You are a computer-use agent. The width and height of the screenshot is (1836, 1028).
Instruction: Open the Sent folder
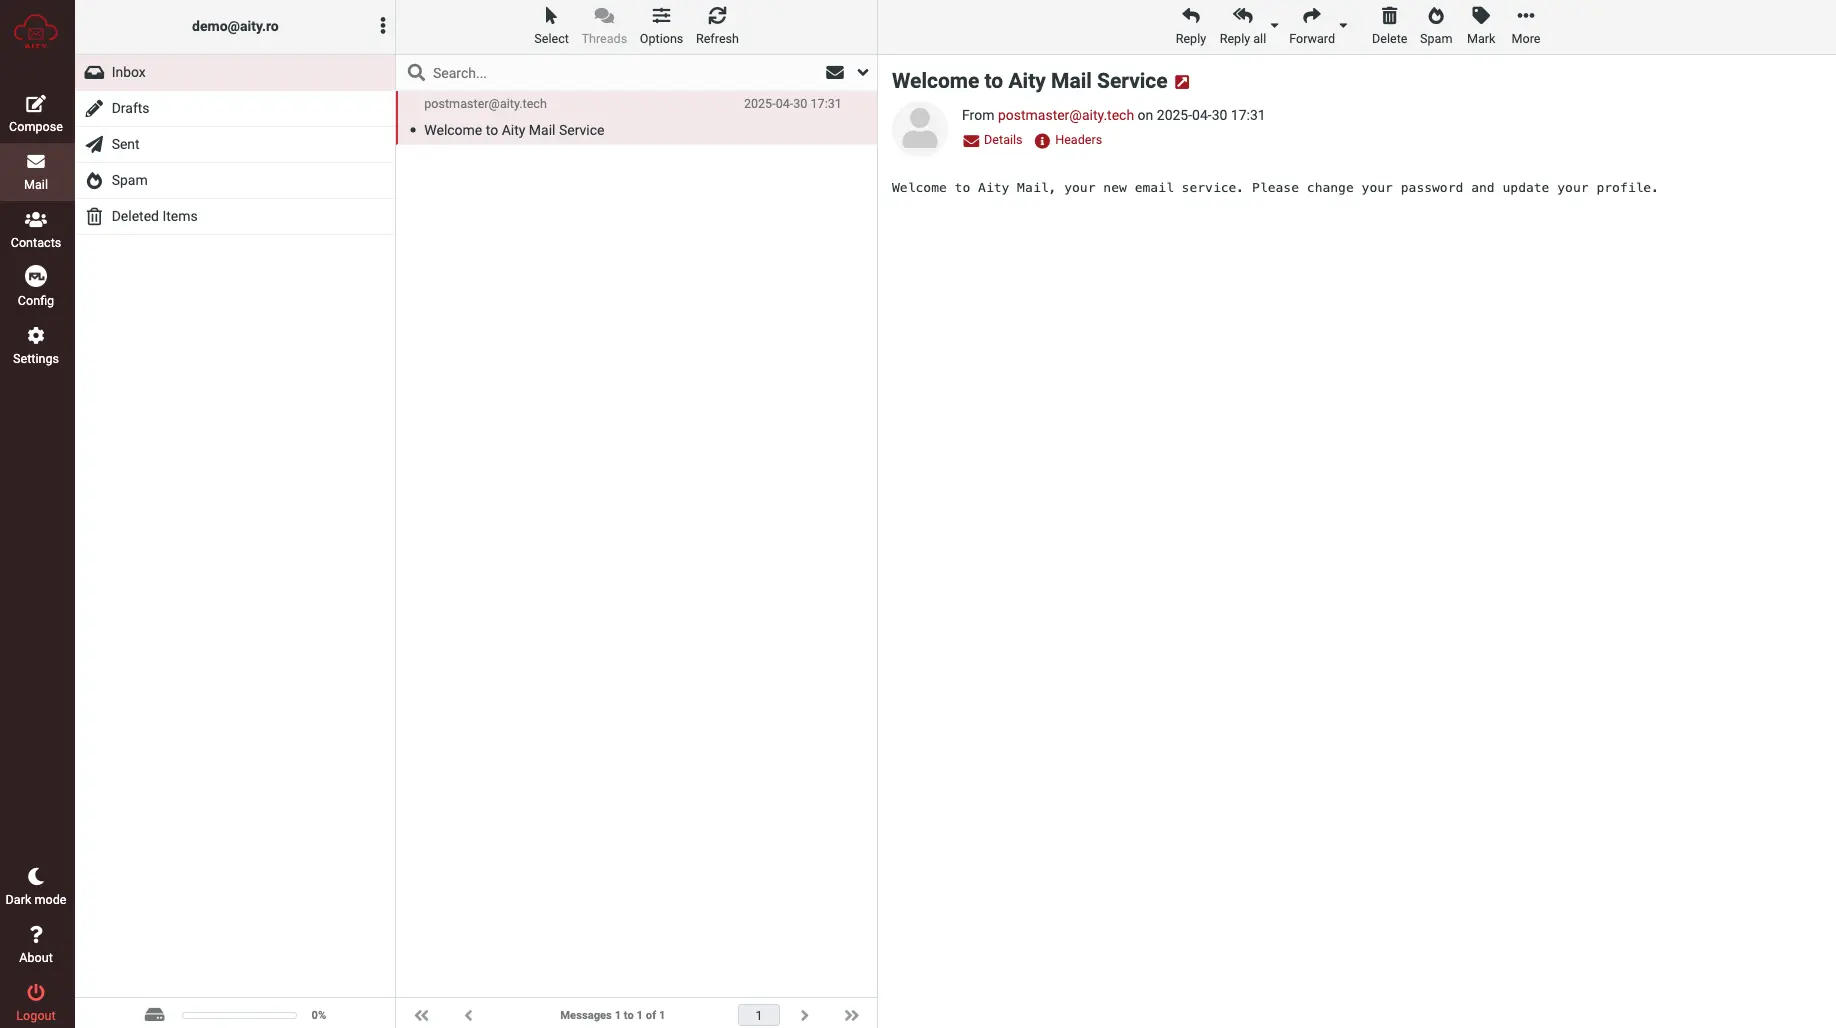pyautogui.click(x=235, y=144)
